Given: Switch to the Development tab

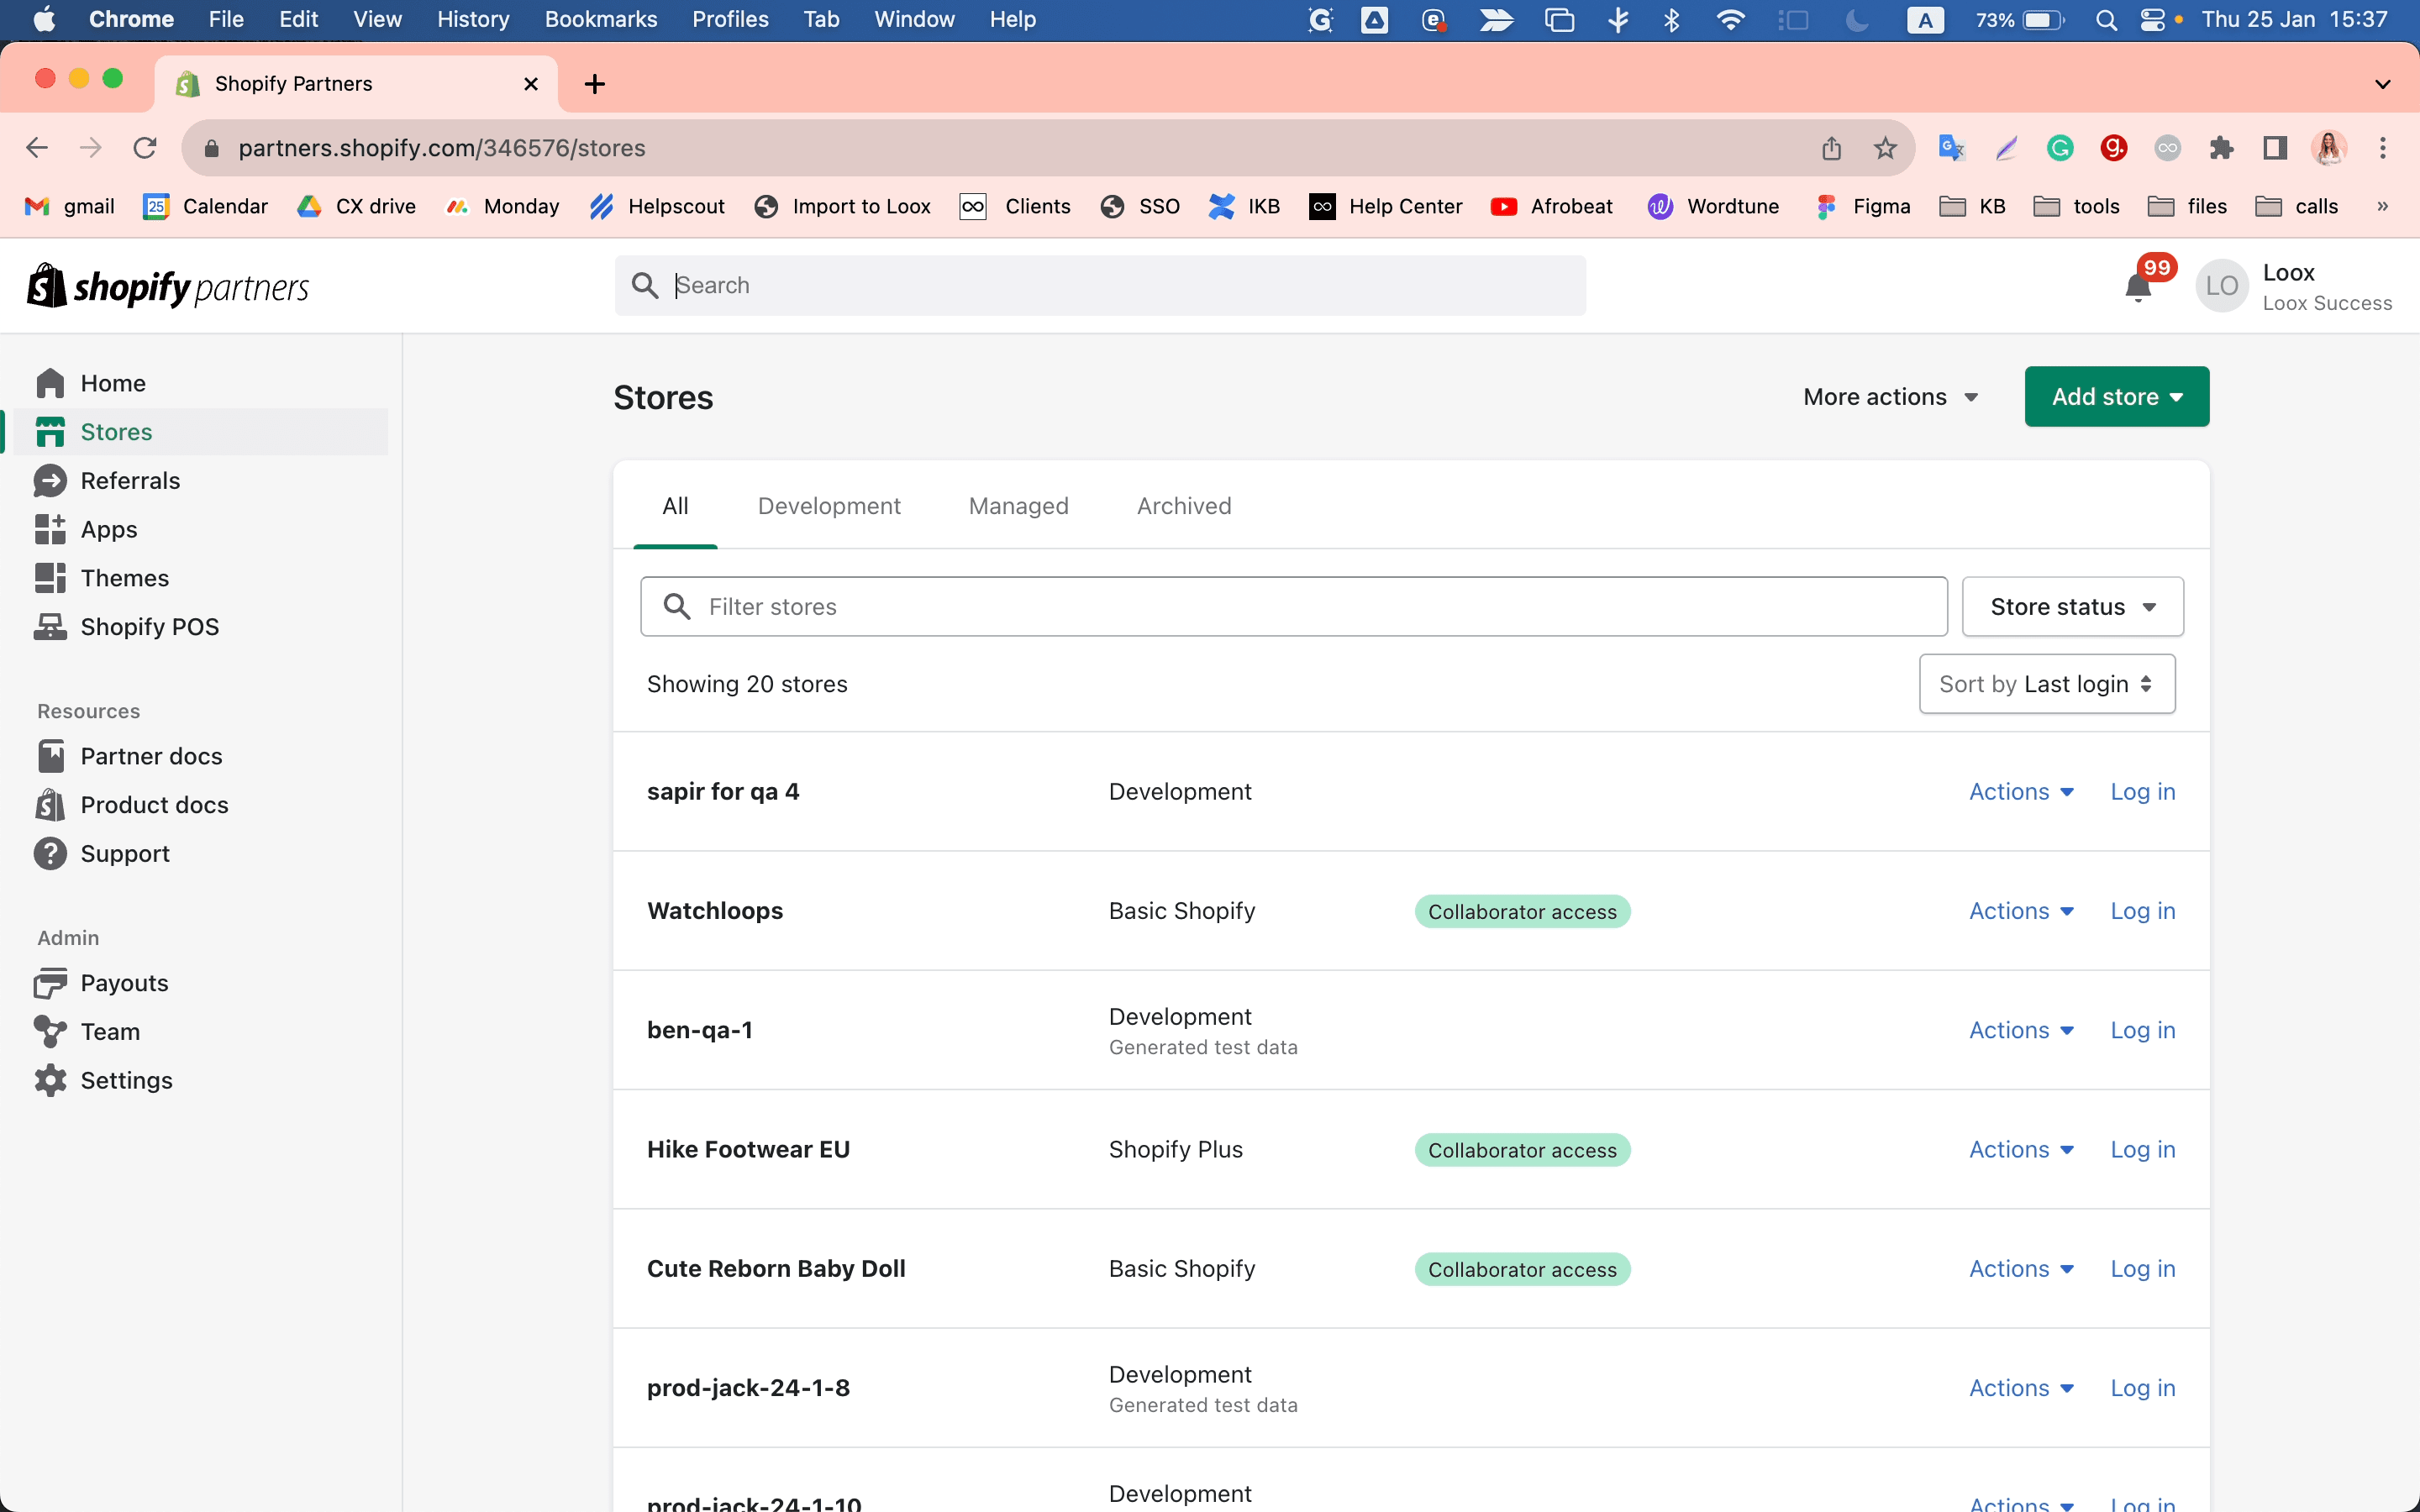Looking at the screenshot, I should tap(829, 506).
